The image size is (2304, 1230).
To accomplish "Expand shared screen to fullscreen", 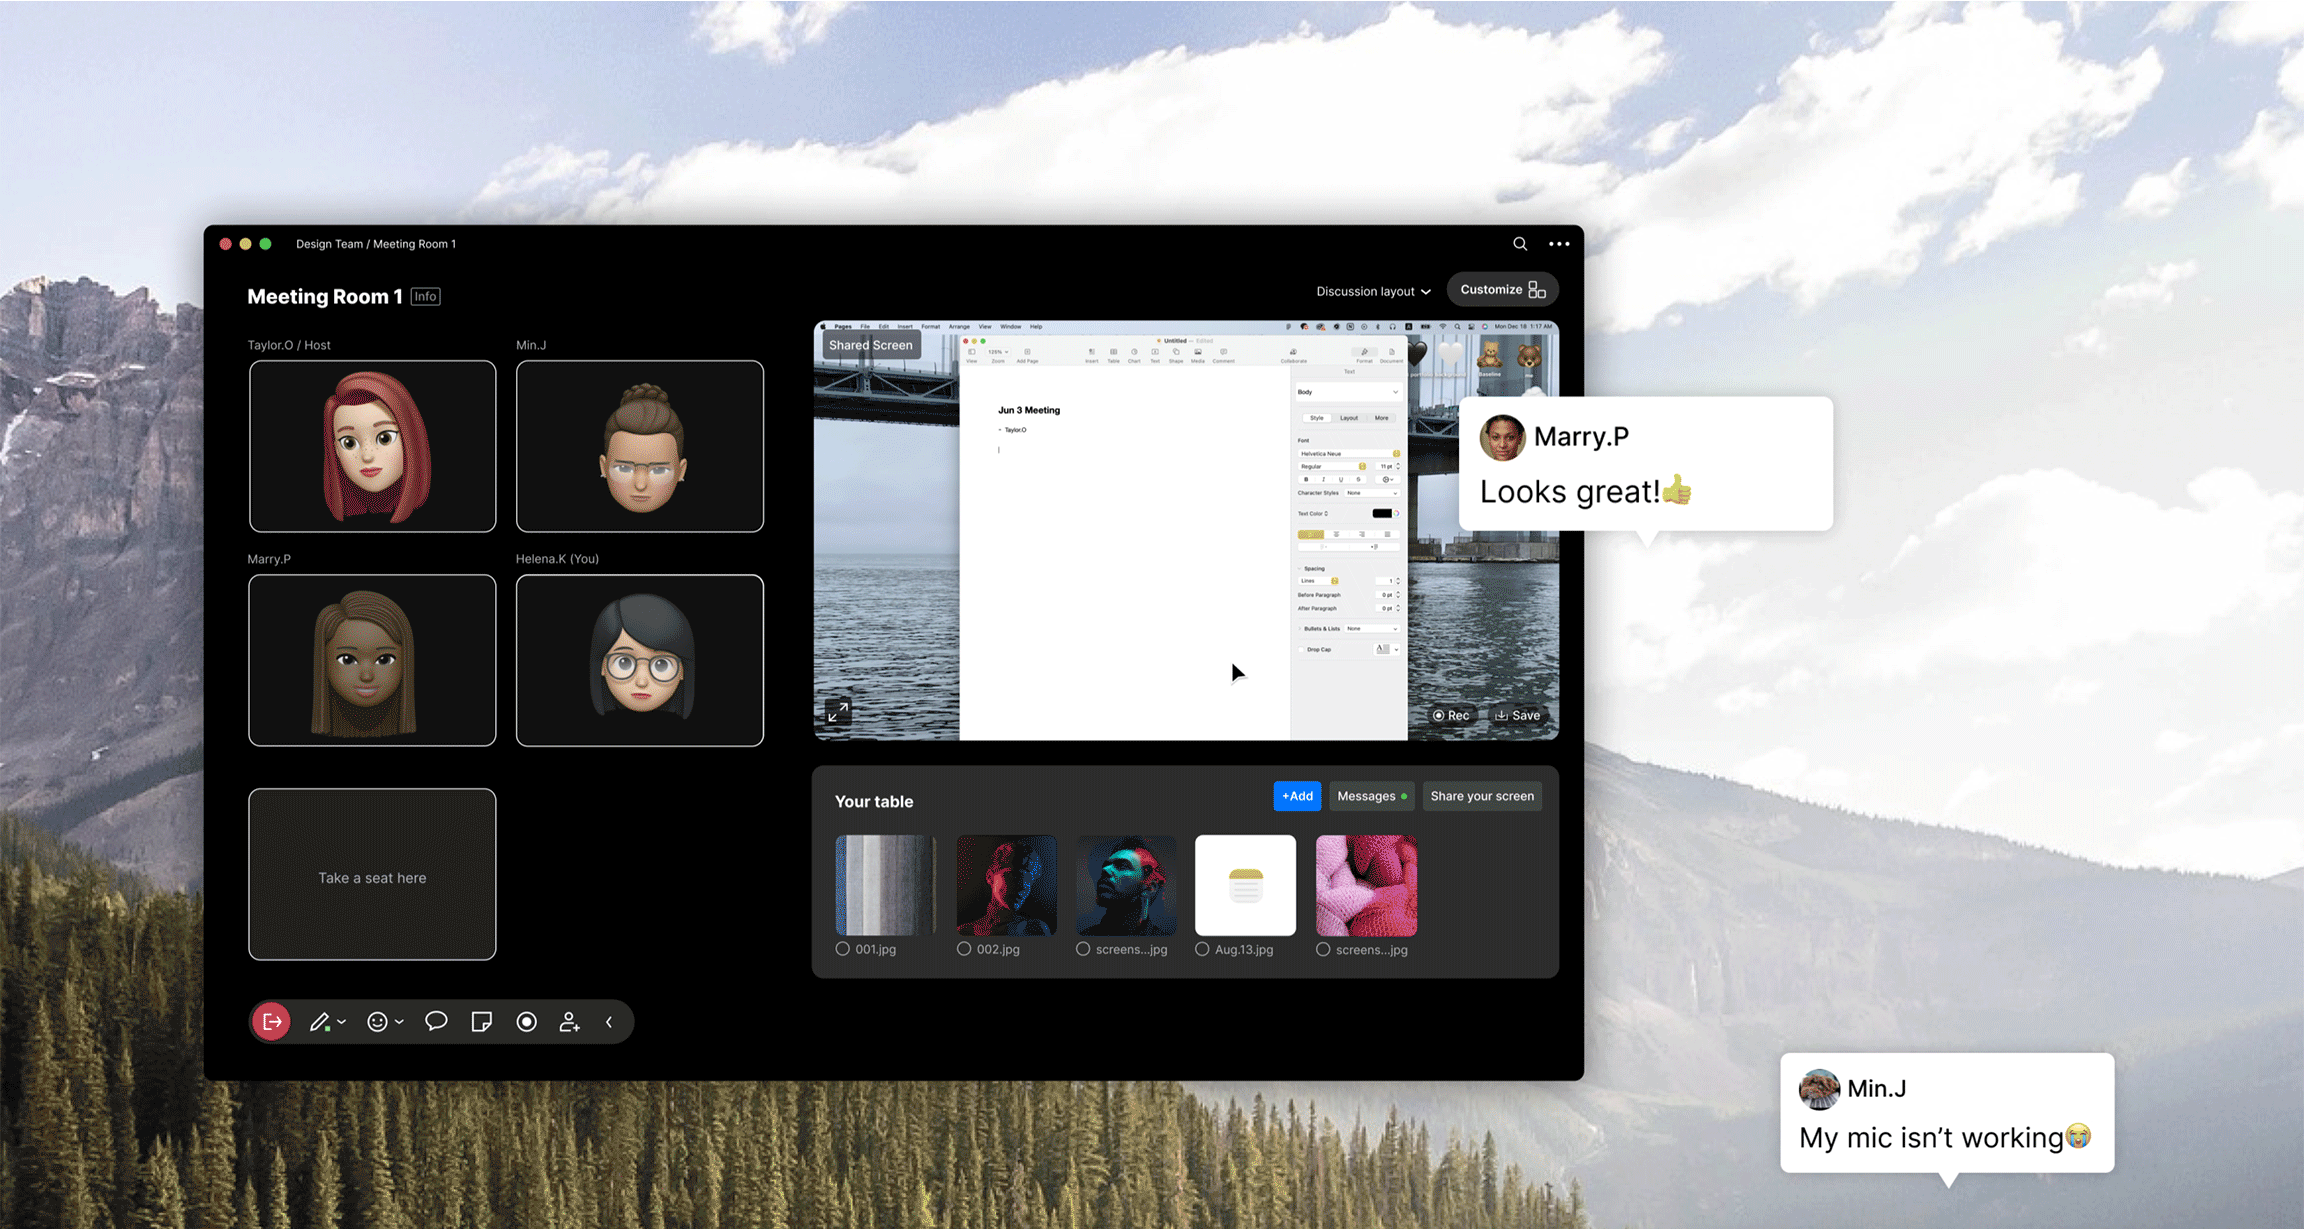I will point(838,712).
